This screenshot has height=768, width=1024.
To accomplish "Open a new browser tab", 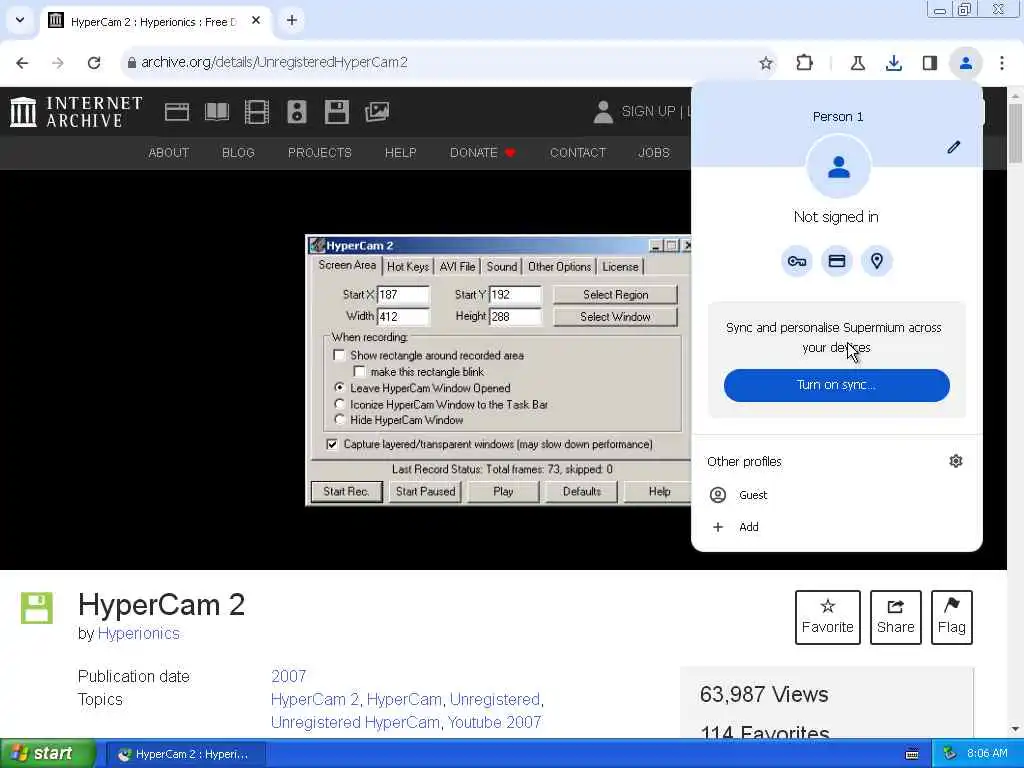I will point(292,21).
